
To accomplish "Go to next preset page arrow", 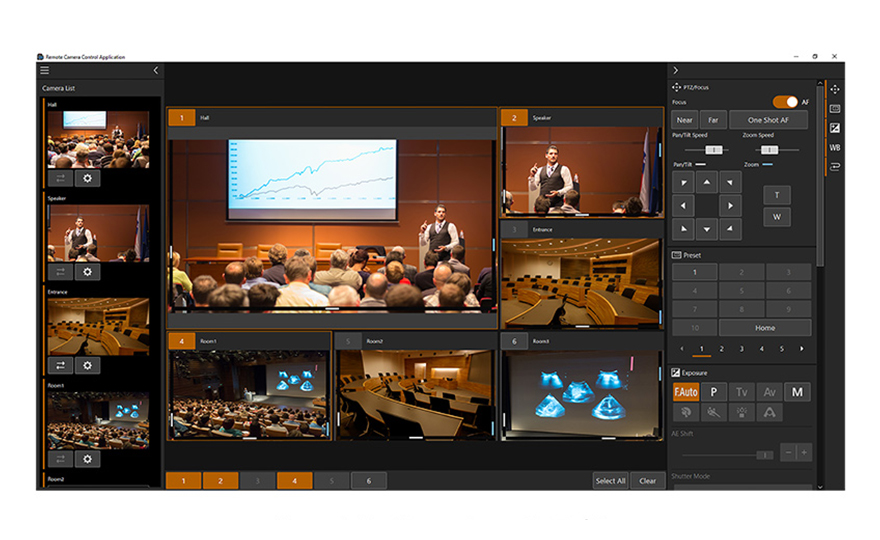I will [x=801, y=349].
